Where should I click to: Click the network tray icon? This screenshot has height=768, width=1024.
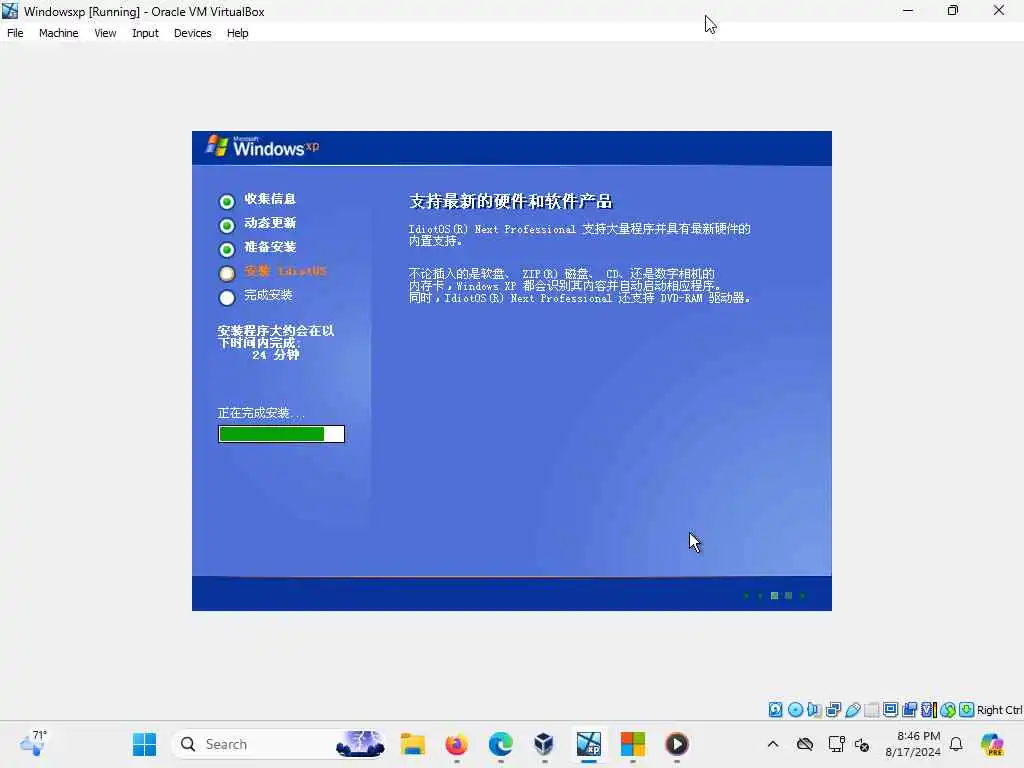coord(836,744)
